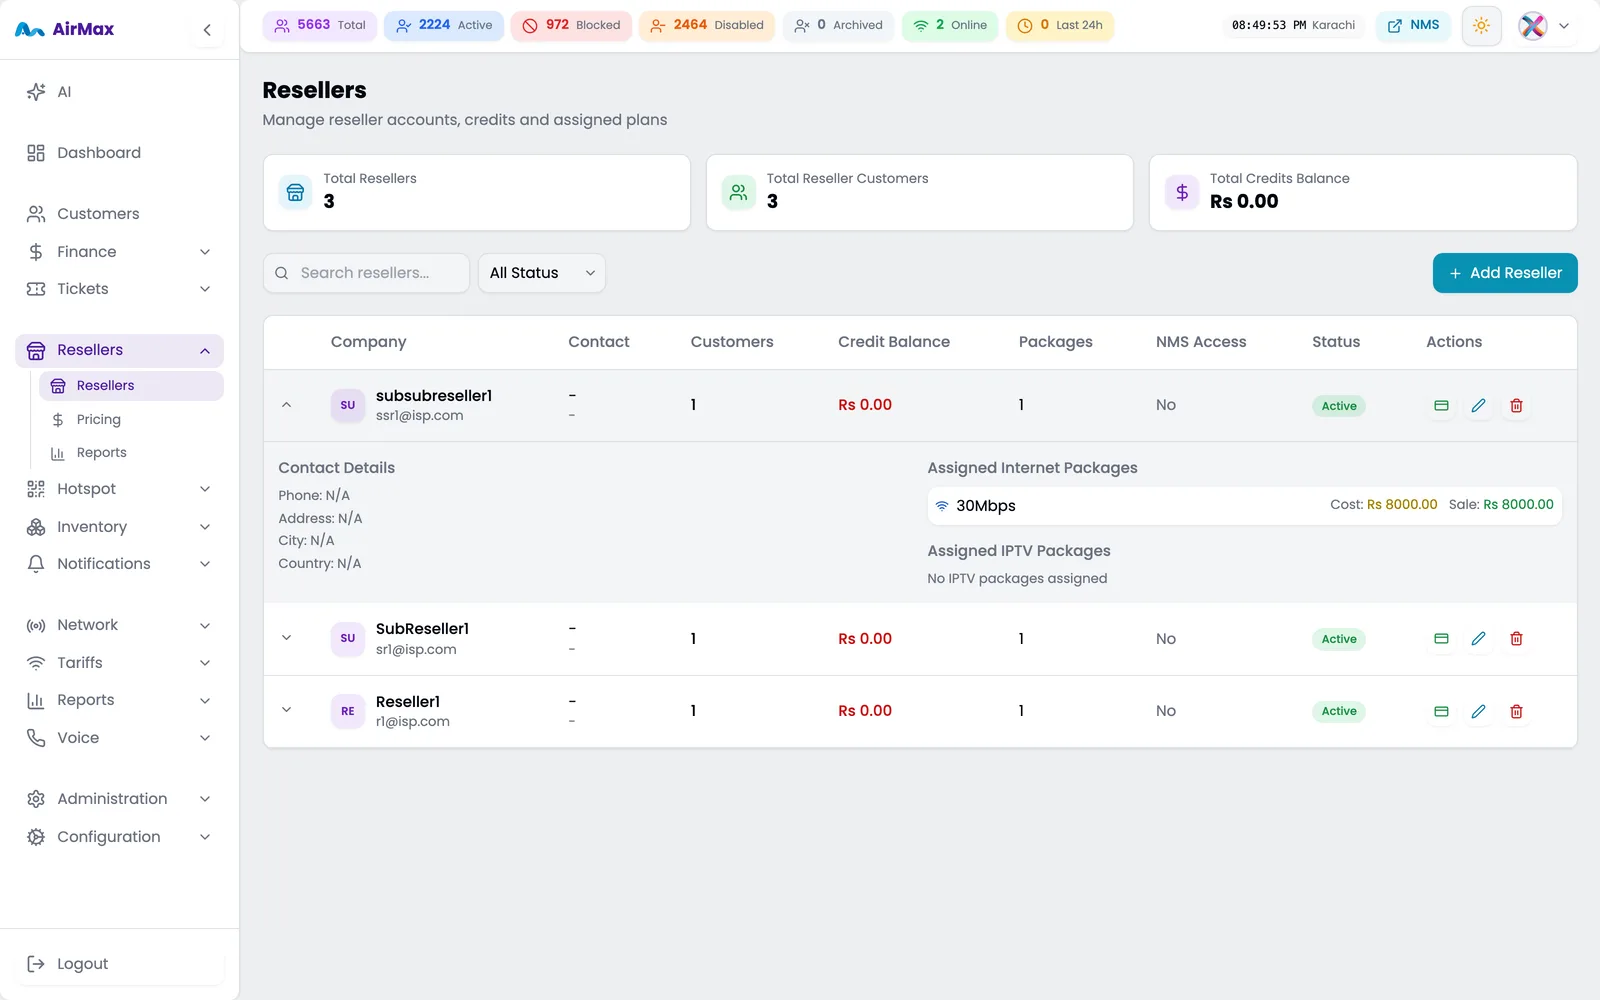Open the AI sparkle icon
Screen dimensions: 1600x1000
pyautogui.click(x=36, y=92)
